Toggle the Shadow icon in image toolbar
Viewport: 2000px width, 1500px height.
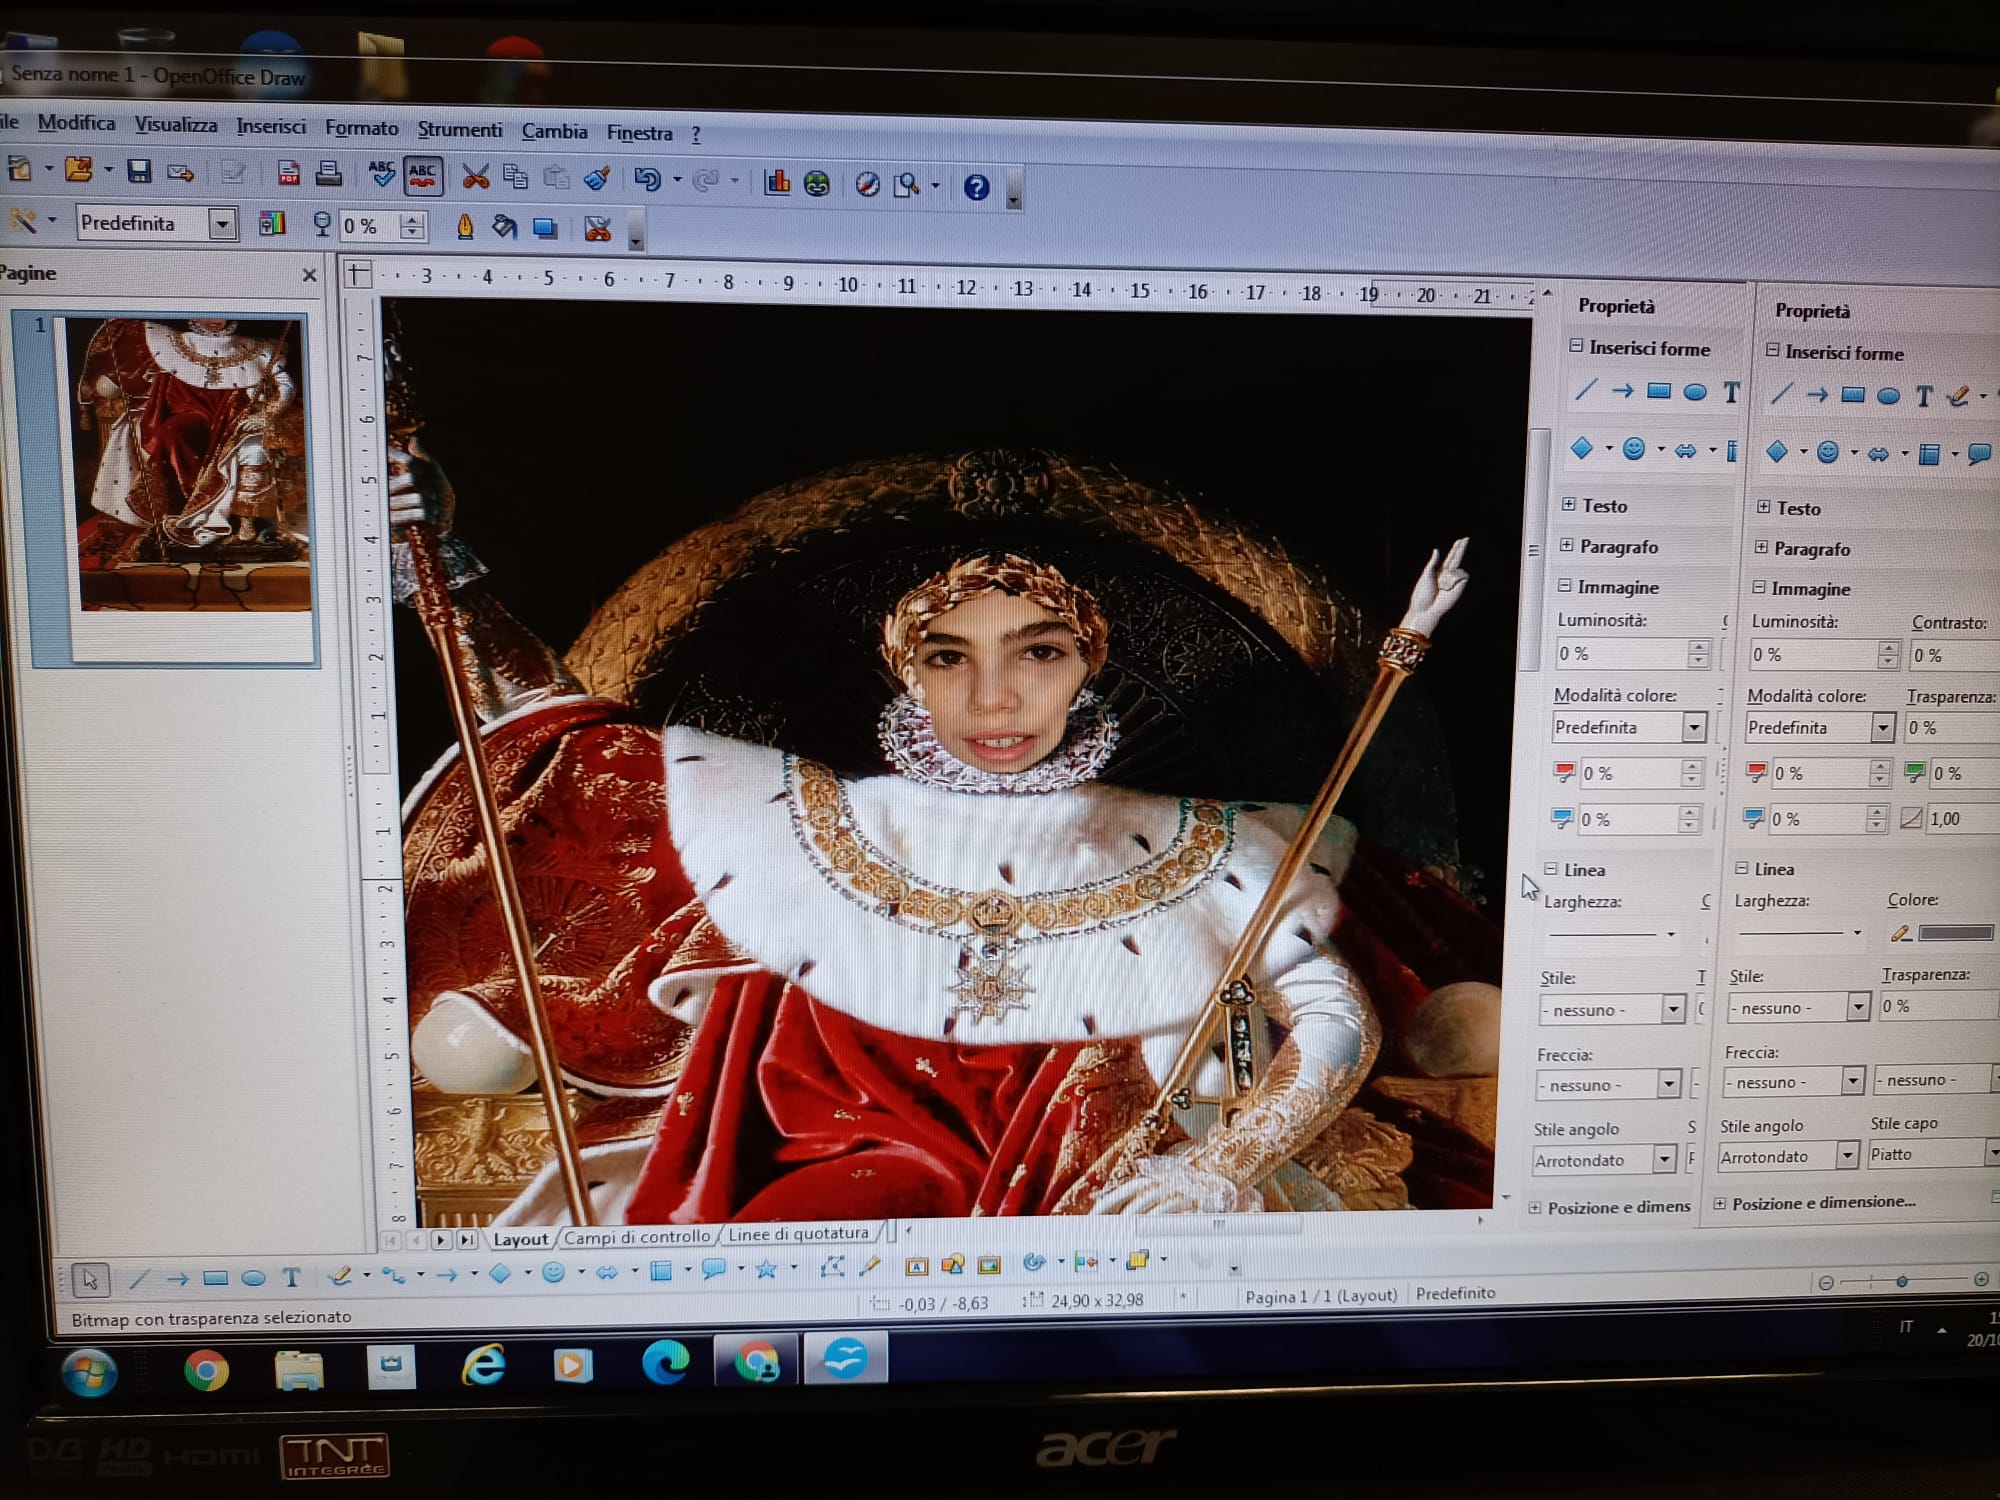click(545, 229)
